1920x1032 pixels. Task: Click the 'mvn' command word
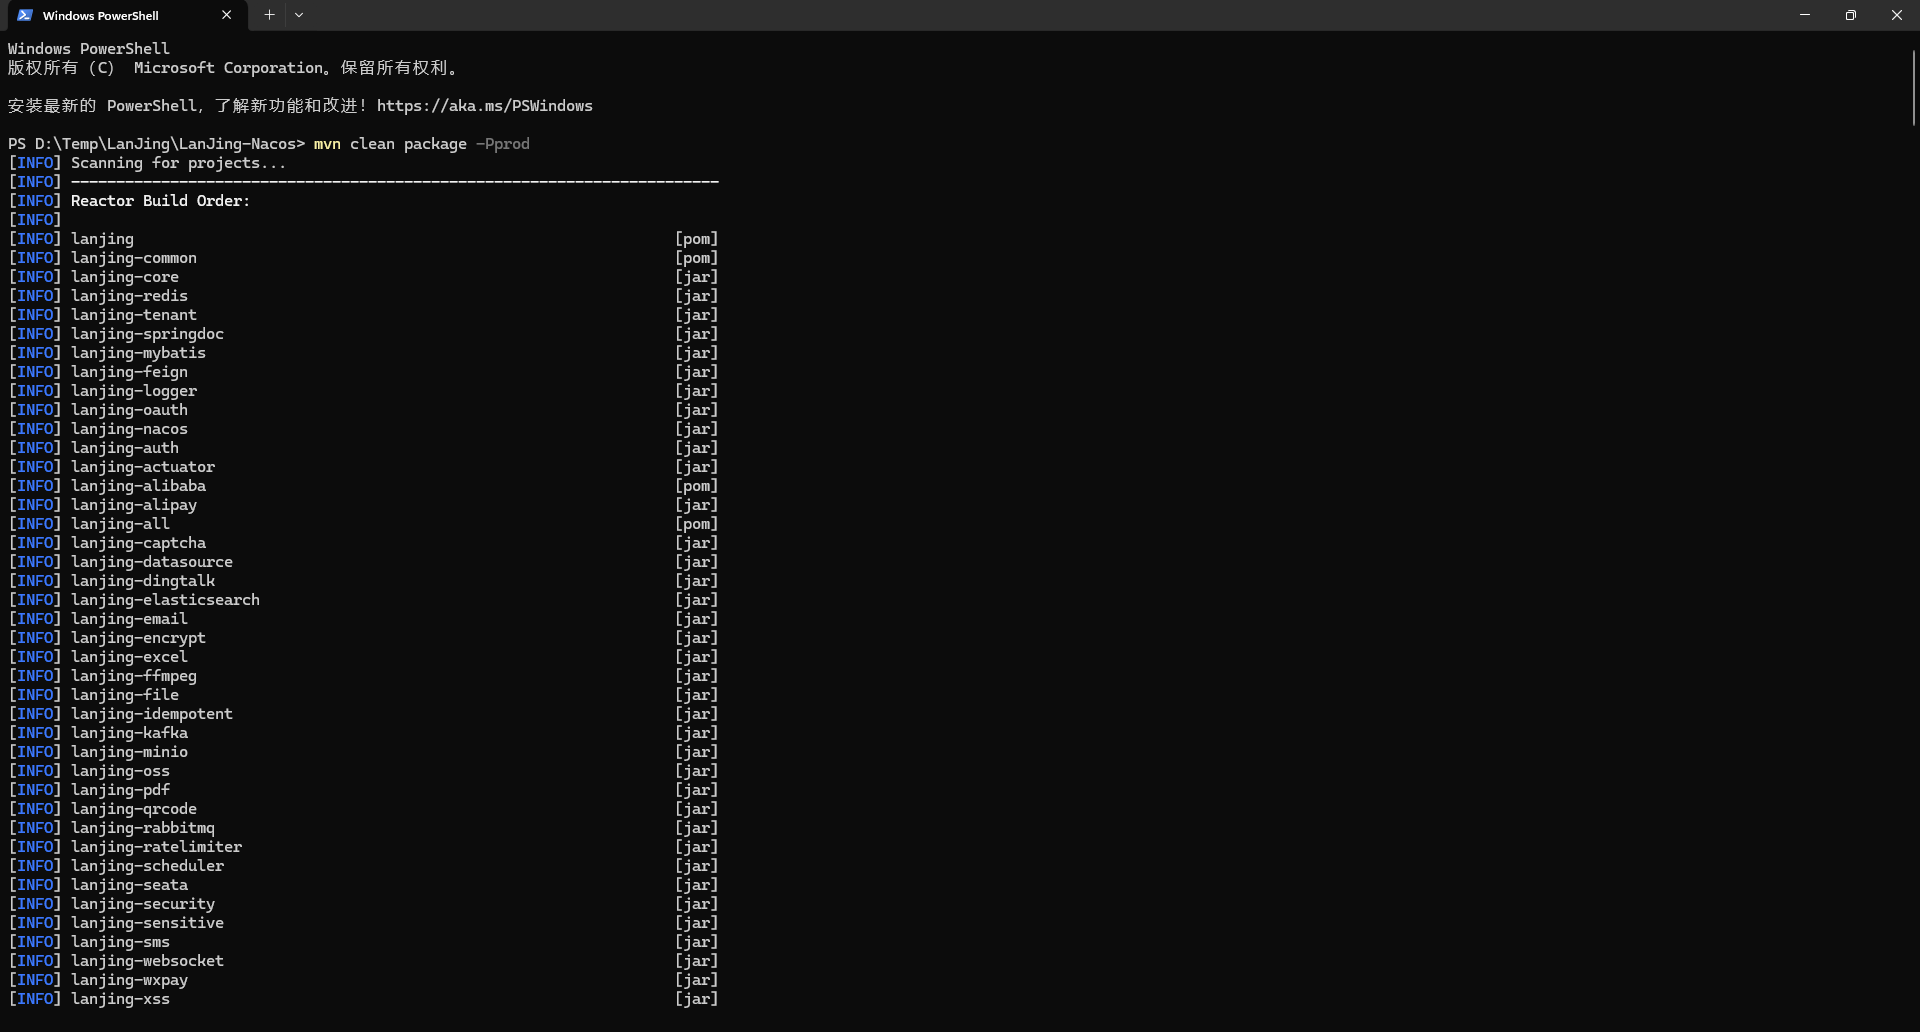(x=327, y=144)
